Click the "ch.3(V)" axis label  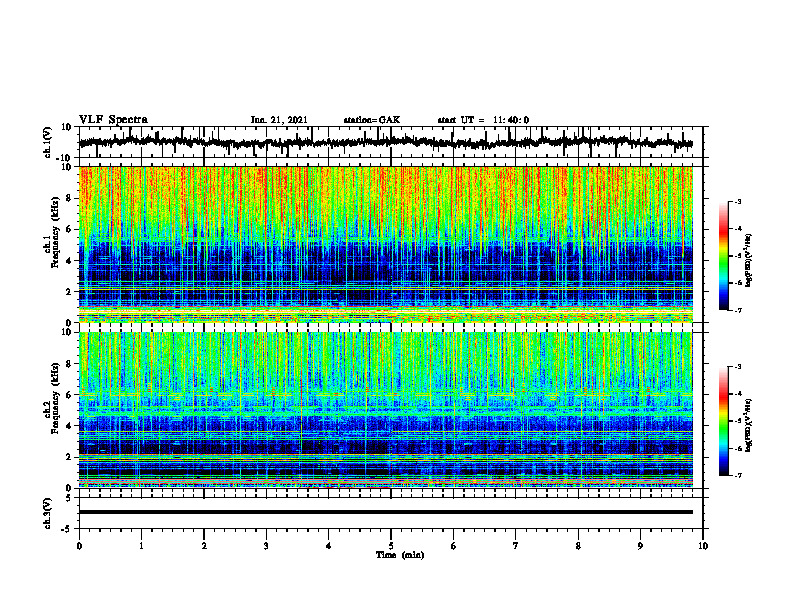pyautogui.click(x=48, y=513)
